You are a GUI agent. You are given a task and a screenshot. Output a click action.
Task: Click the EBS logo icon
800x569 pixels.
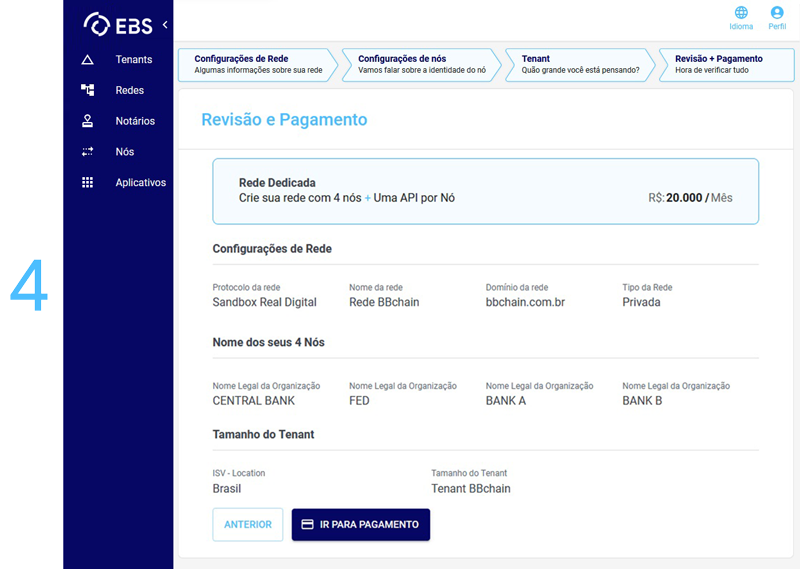click(97, 24)
